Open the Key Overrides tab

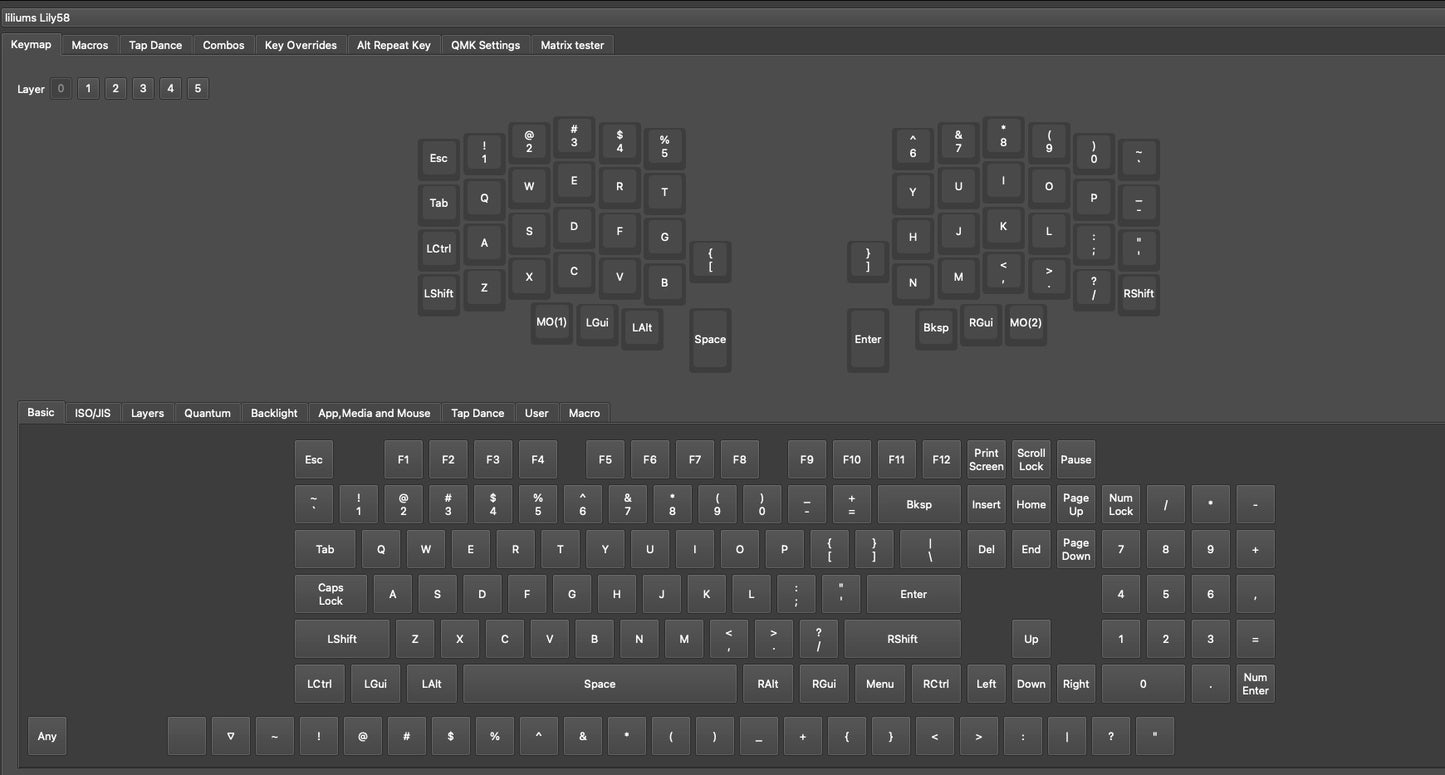[x=300, y=45]
